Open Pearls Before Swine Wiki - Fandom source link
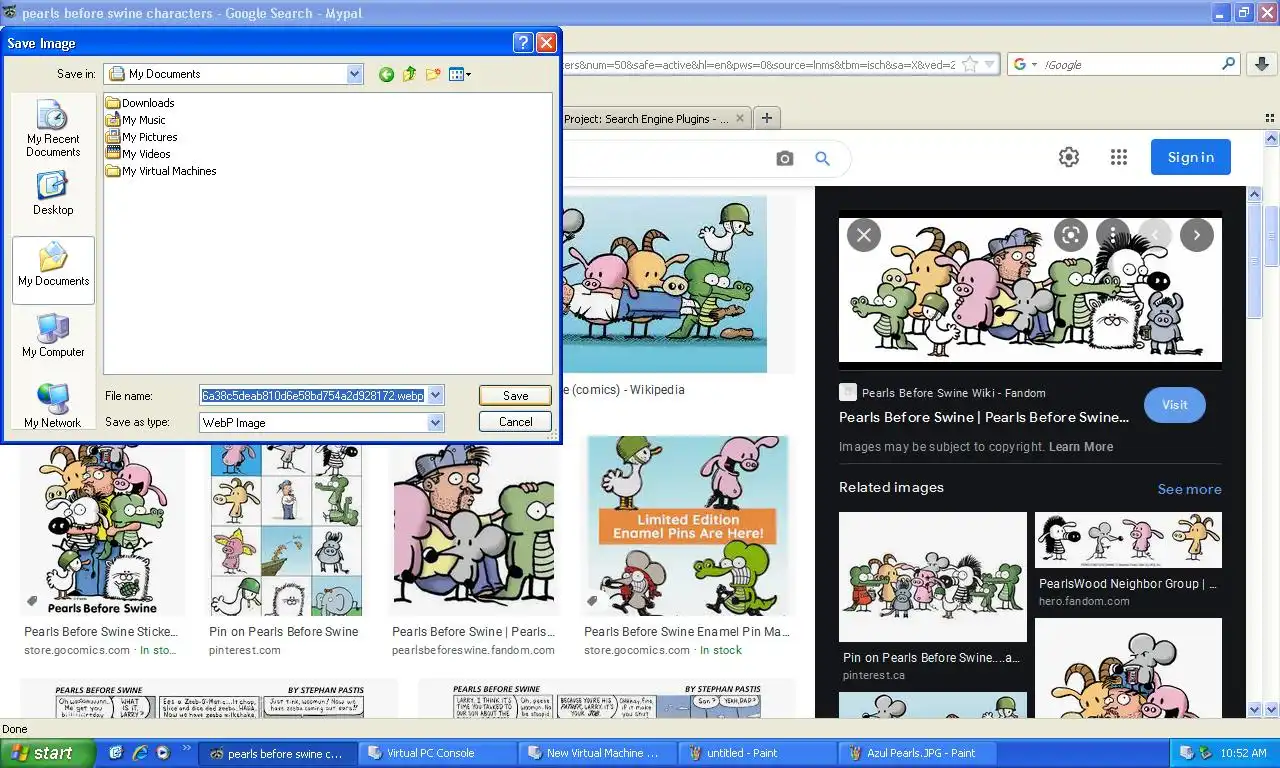This screenshot has height=768, width=1280. click(953, 393)
